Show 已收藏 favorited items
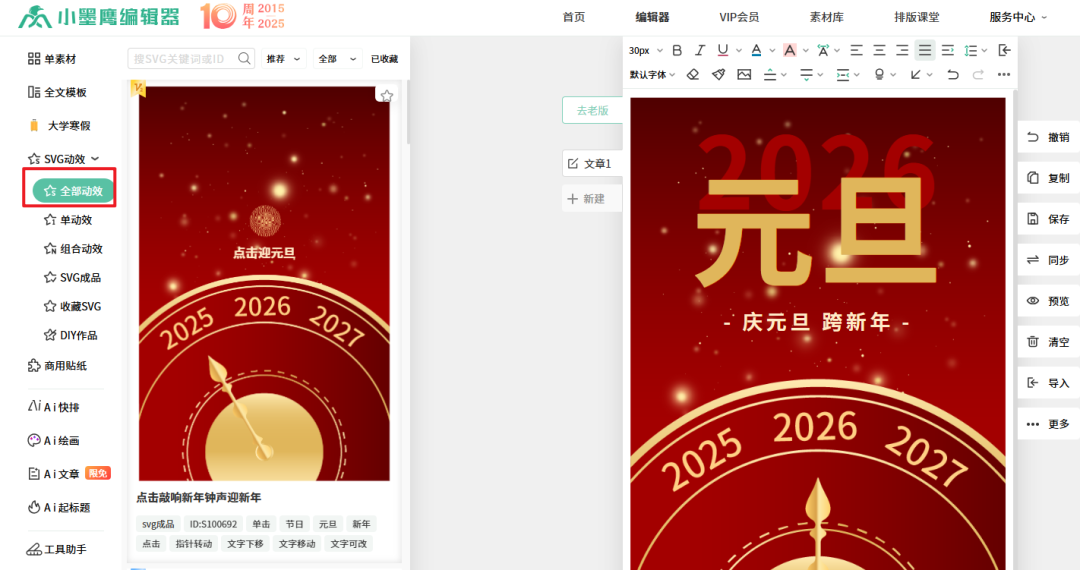Screen dimensions: 1080x570 pos(384,59)
